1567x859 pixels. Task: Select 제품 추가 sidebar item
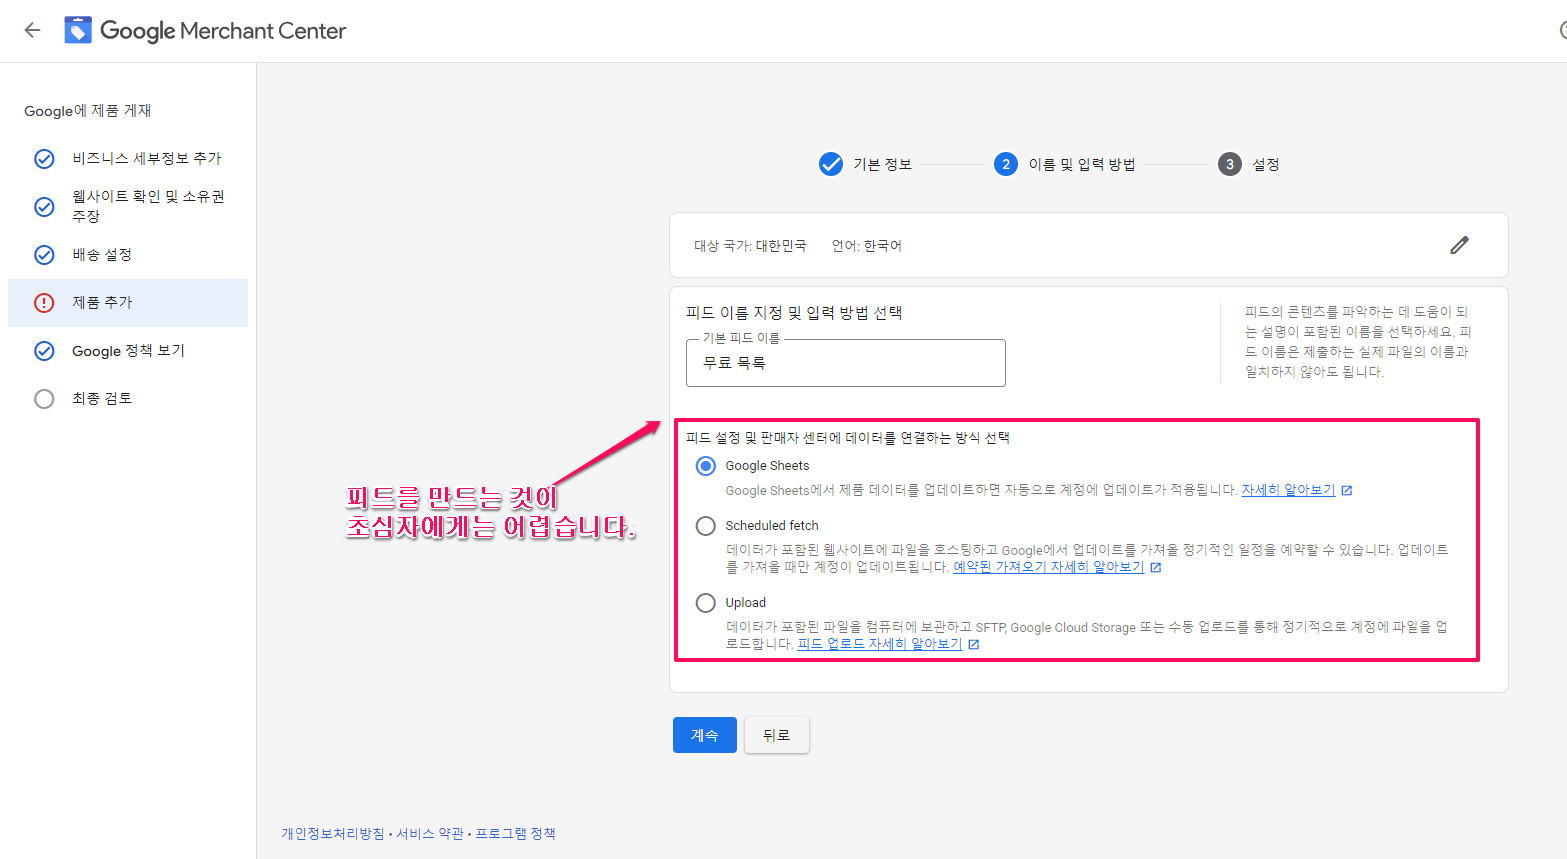coord(128,303)
